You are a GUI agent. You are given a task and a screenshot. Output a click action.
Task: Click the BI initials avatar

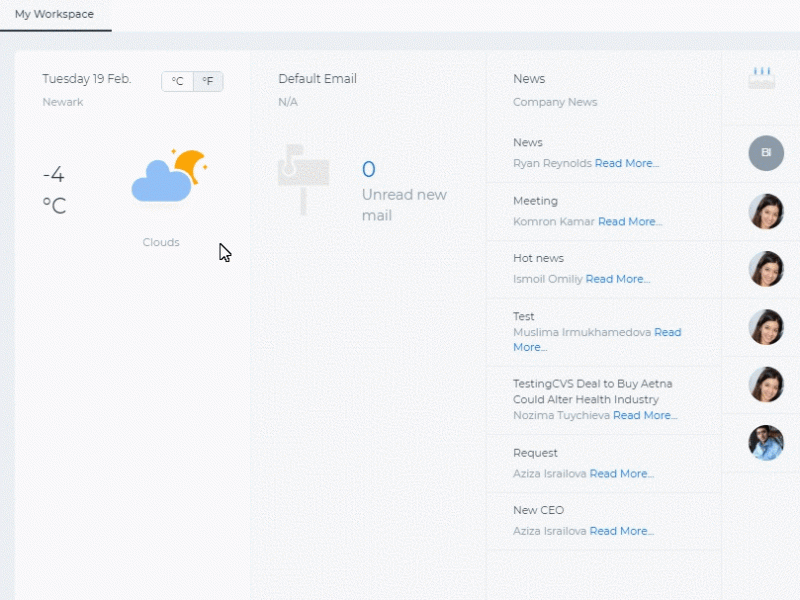766,153
